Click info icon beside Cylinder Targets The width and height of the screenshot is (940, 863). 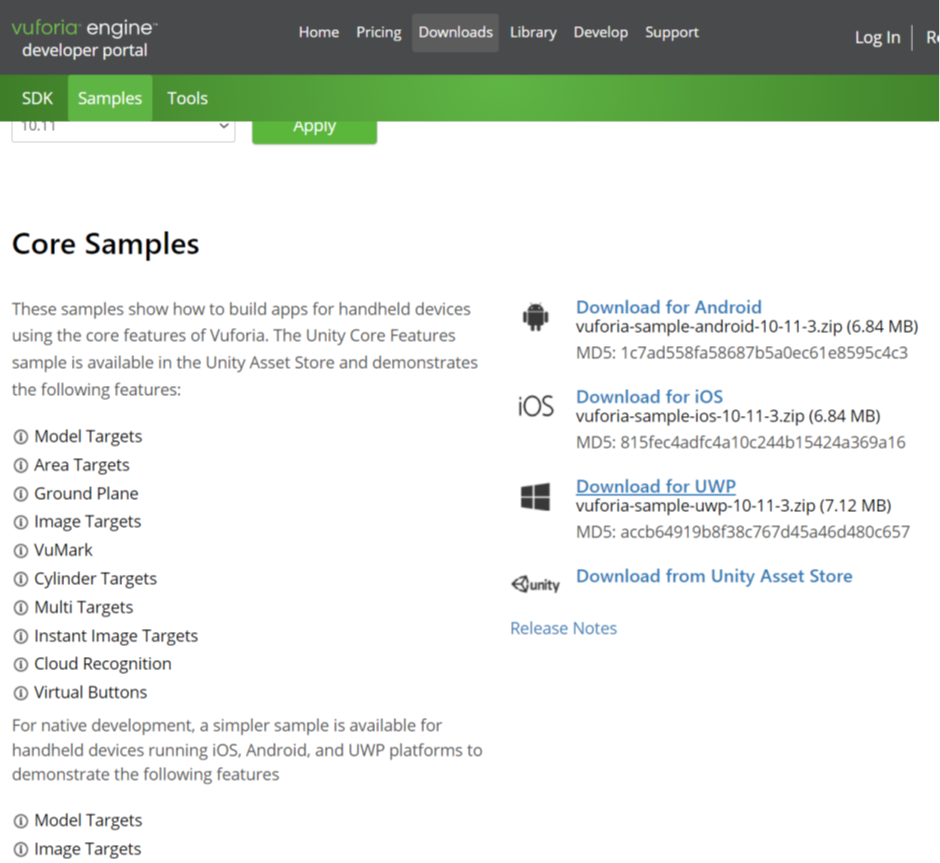tap(20, 579)
